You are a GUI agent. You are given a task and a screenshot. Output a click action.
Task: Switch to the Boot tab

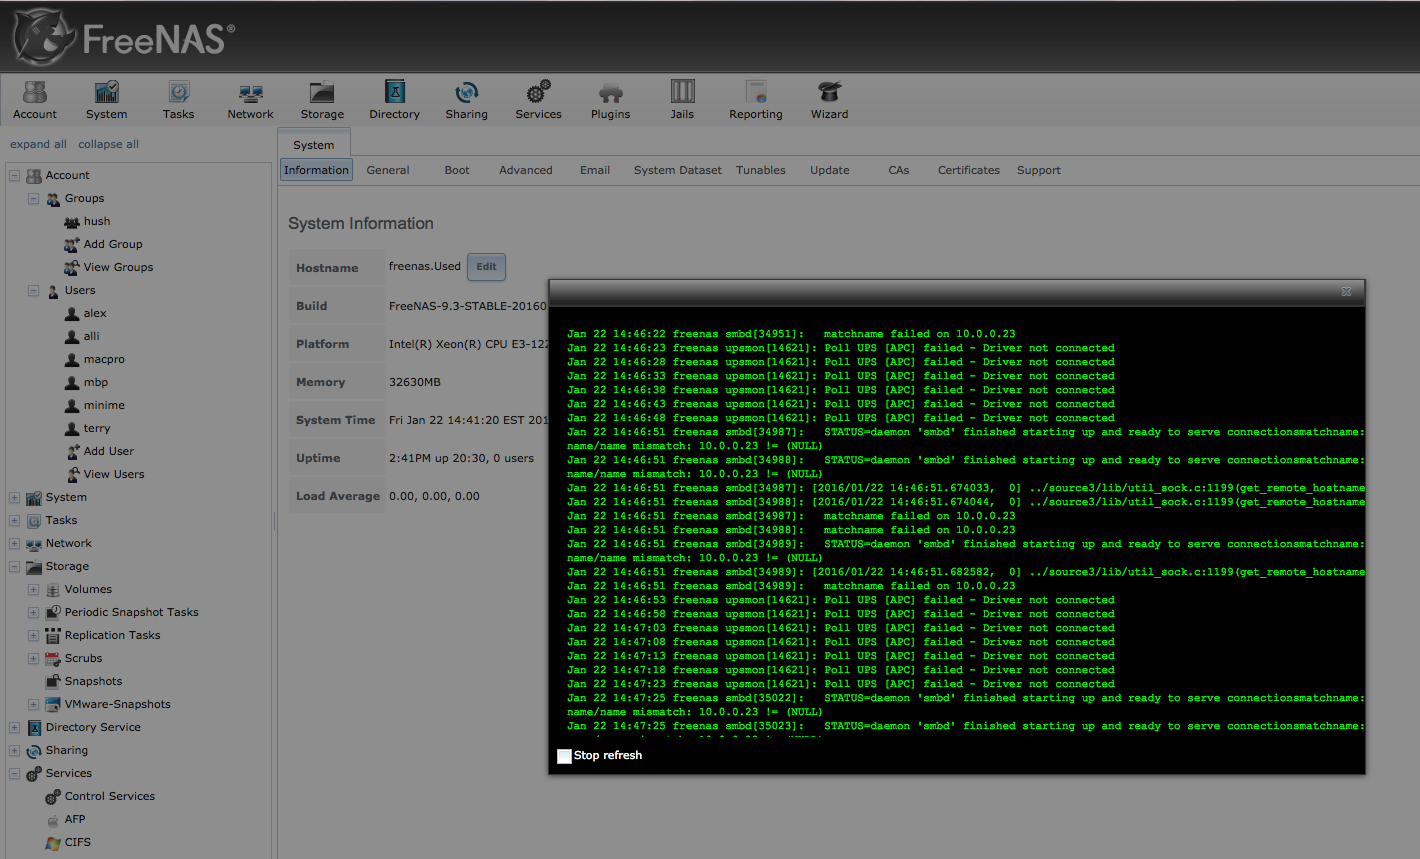point(457,170)
